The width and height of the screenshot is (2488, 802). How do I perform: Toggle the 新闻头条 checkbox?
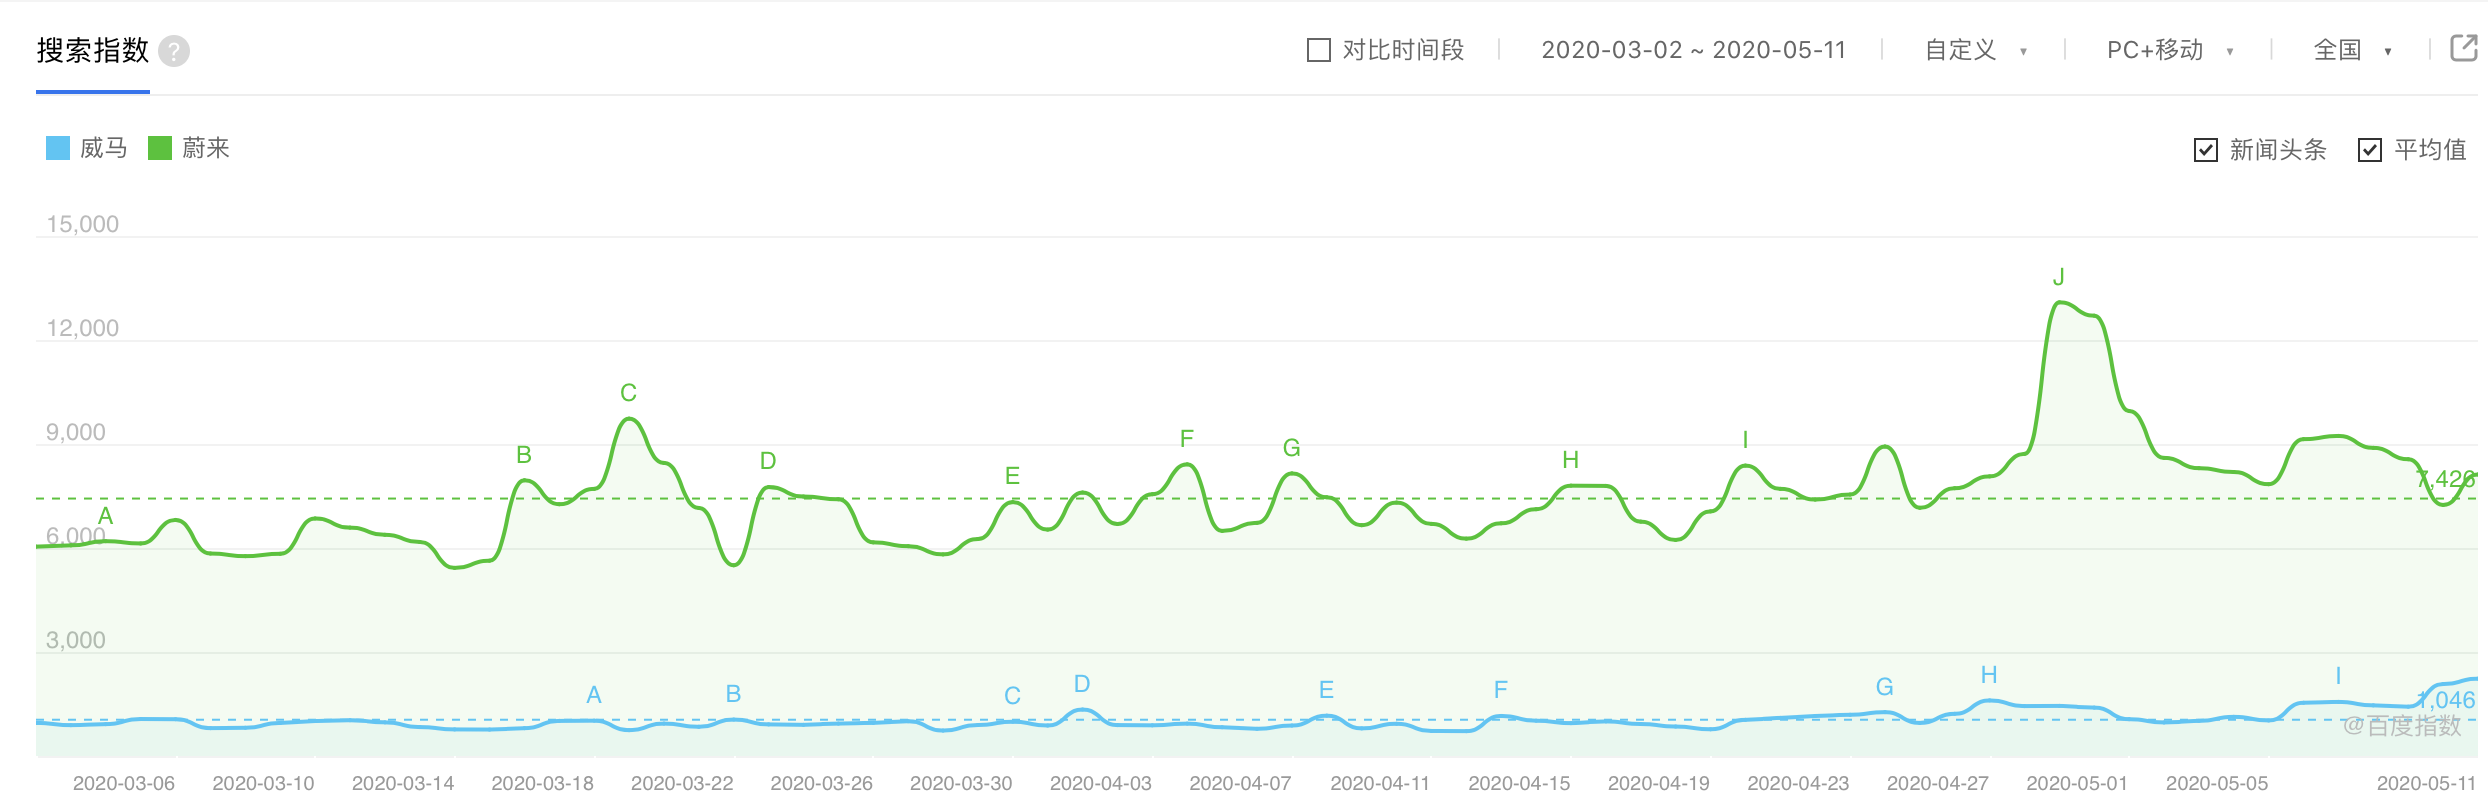click(x=2205, y=150)
